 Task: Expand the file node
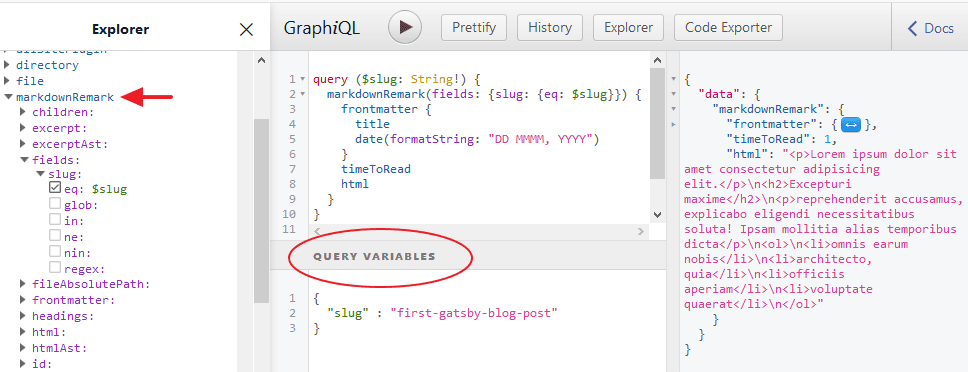(7, 81)
